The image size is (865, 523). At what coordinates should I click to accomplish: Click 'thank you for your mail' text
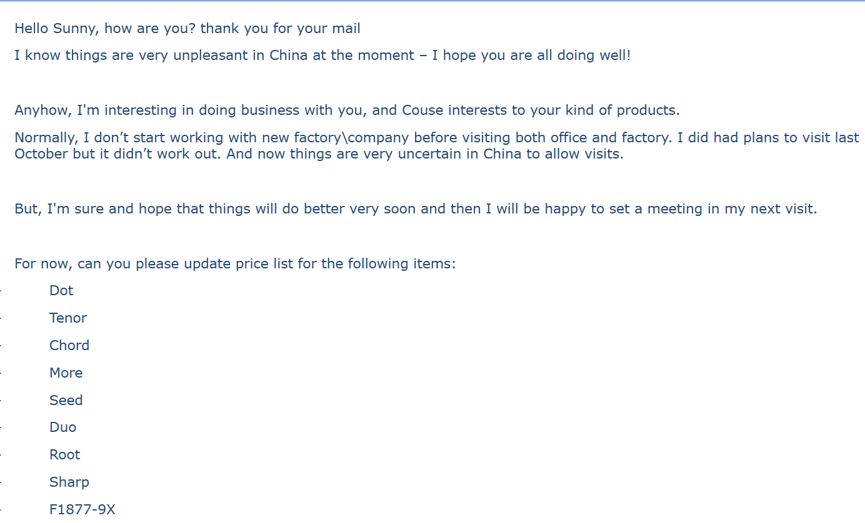[280, 29]
